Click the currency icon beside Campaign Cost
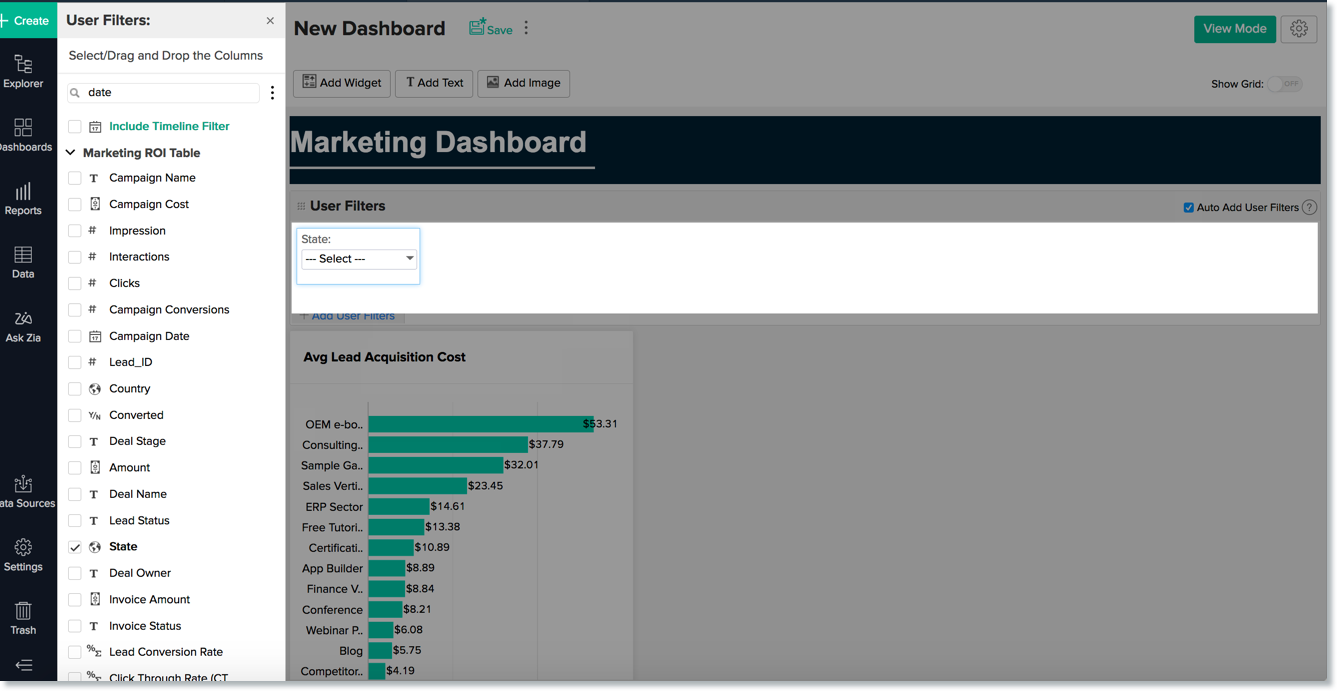 point(95,204)
